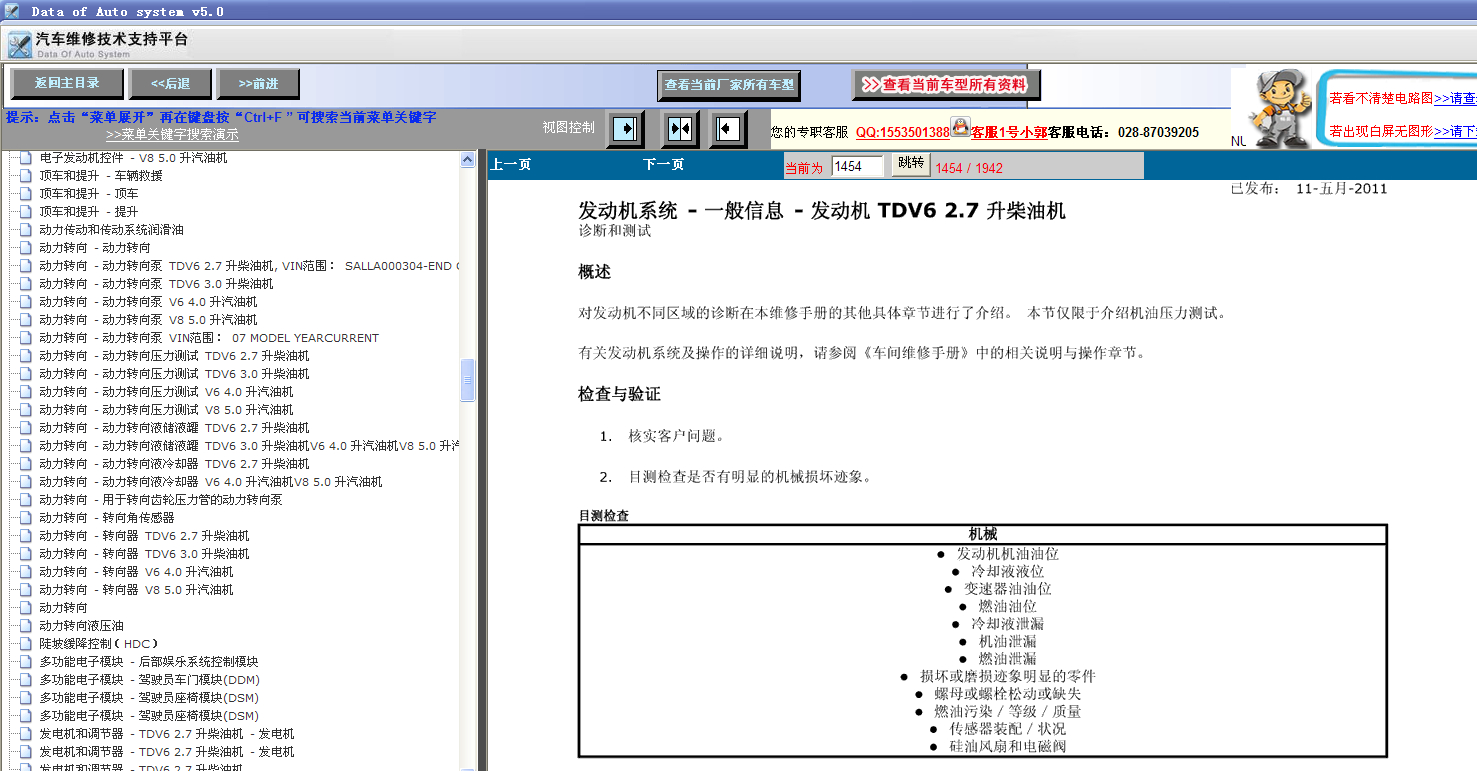
Task: Click the page icon beside 动力转向 - 转向器 V8 5.0 升汽油机
Action: coord(26,590)
